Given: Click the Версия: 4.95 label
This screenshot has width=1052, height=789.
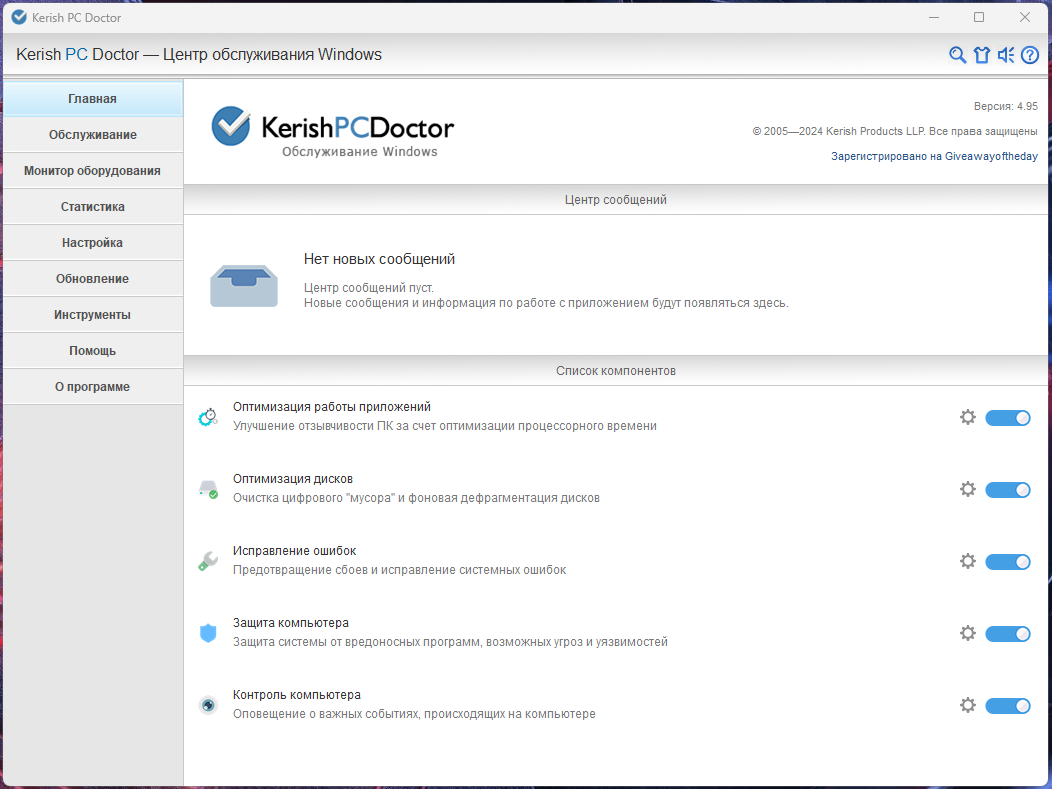Looking at the screenshot, I should point(1006,106).
